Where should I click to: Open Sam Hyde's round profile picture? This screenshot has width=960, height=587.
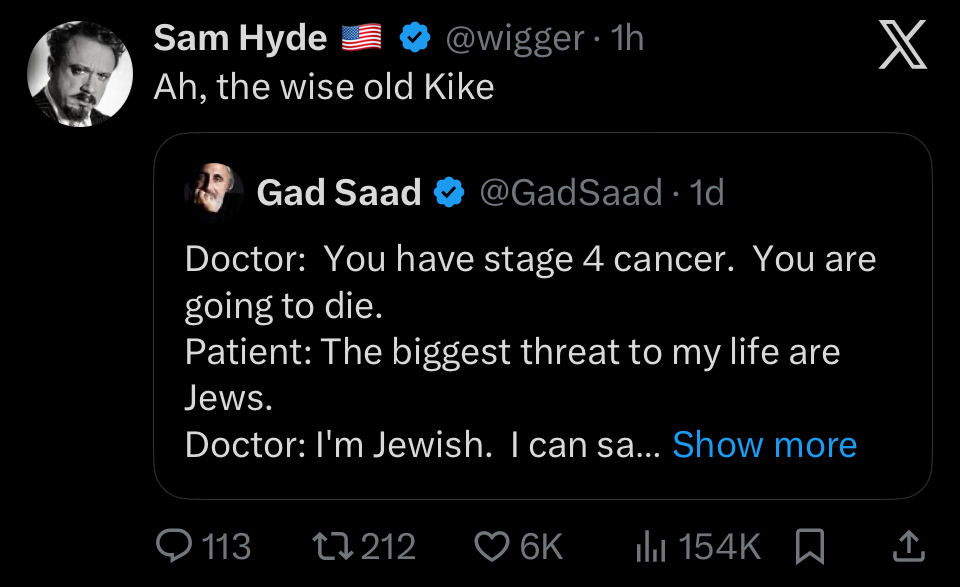pyautogui.click(x=78, y=73)
